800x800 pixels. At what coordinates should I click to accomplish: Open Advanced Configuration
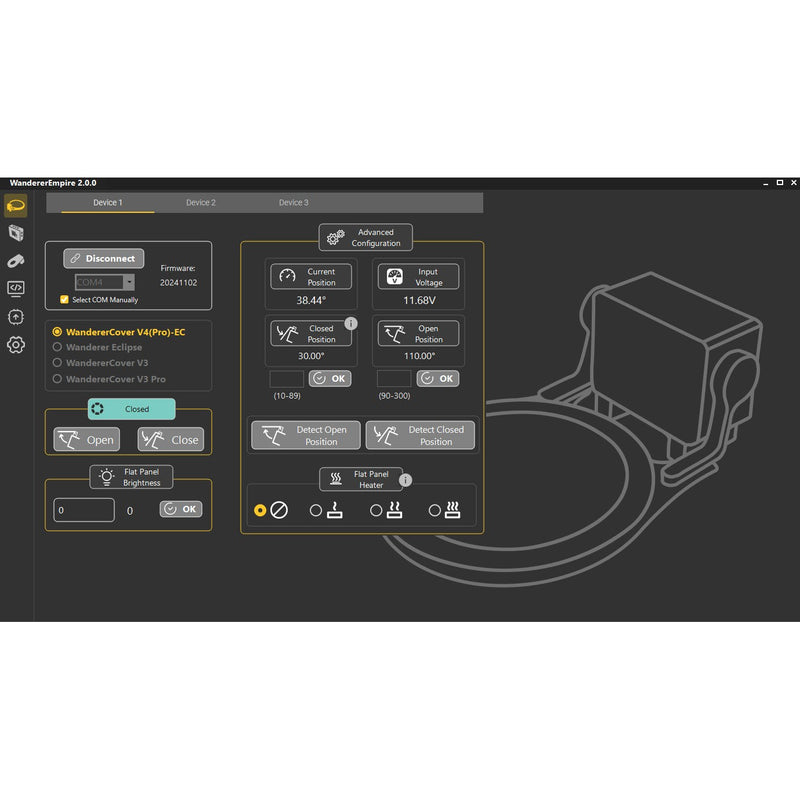point(365,237)
